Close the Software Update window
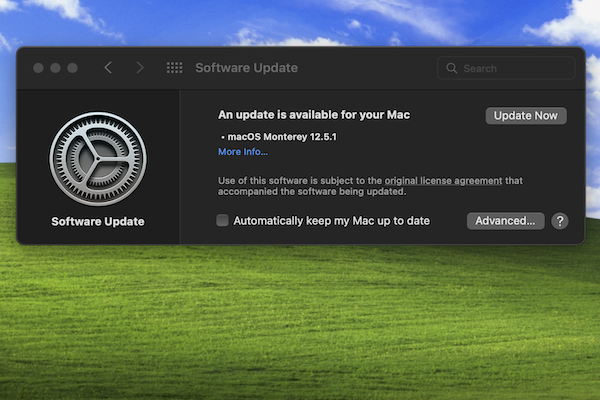 (39, 68)
